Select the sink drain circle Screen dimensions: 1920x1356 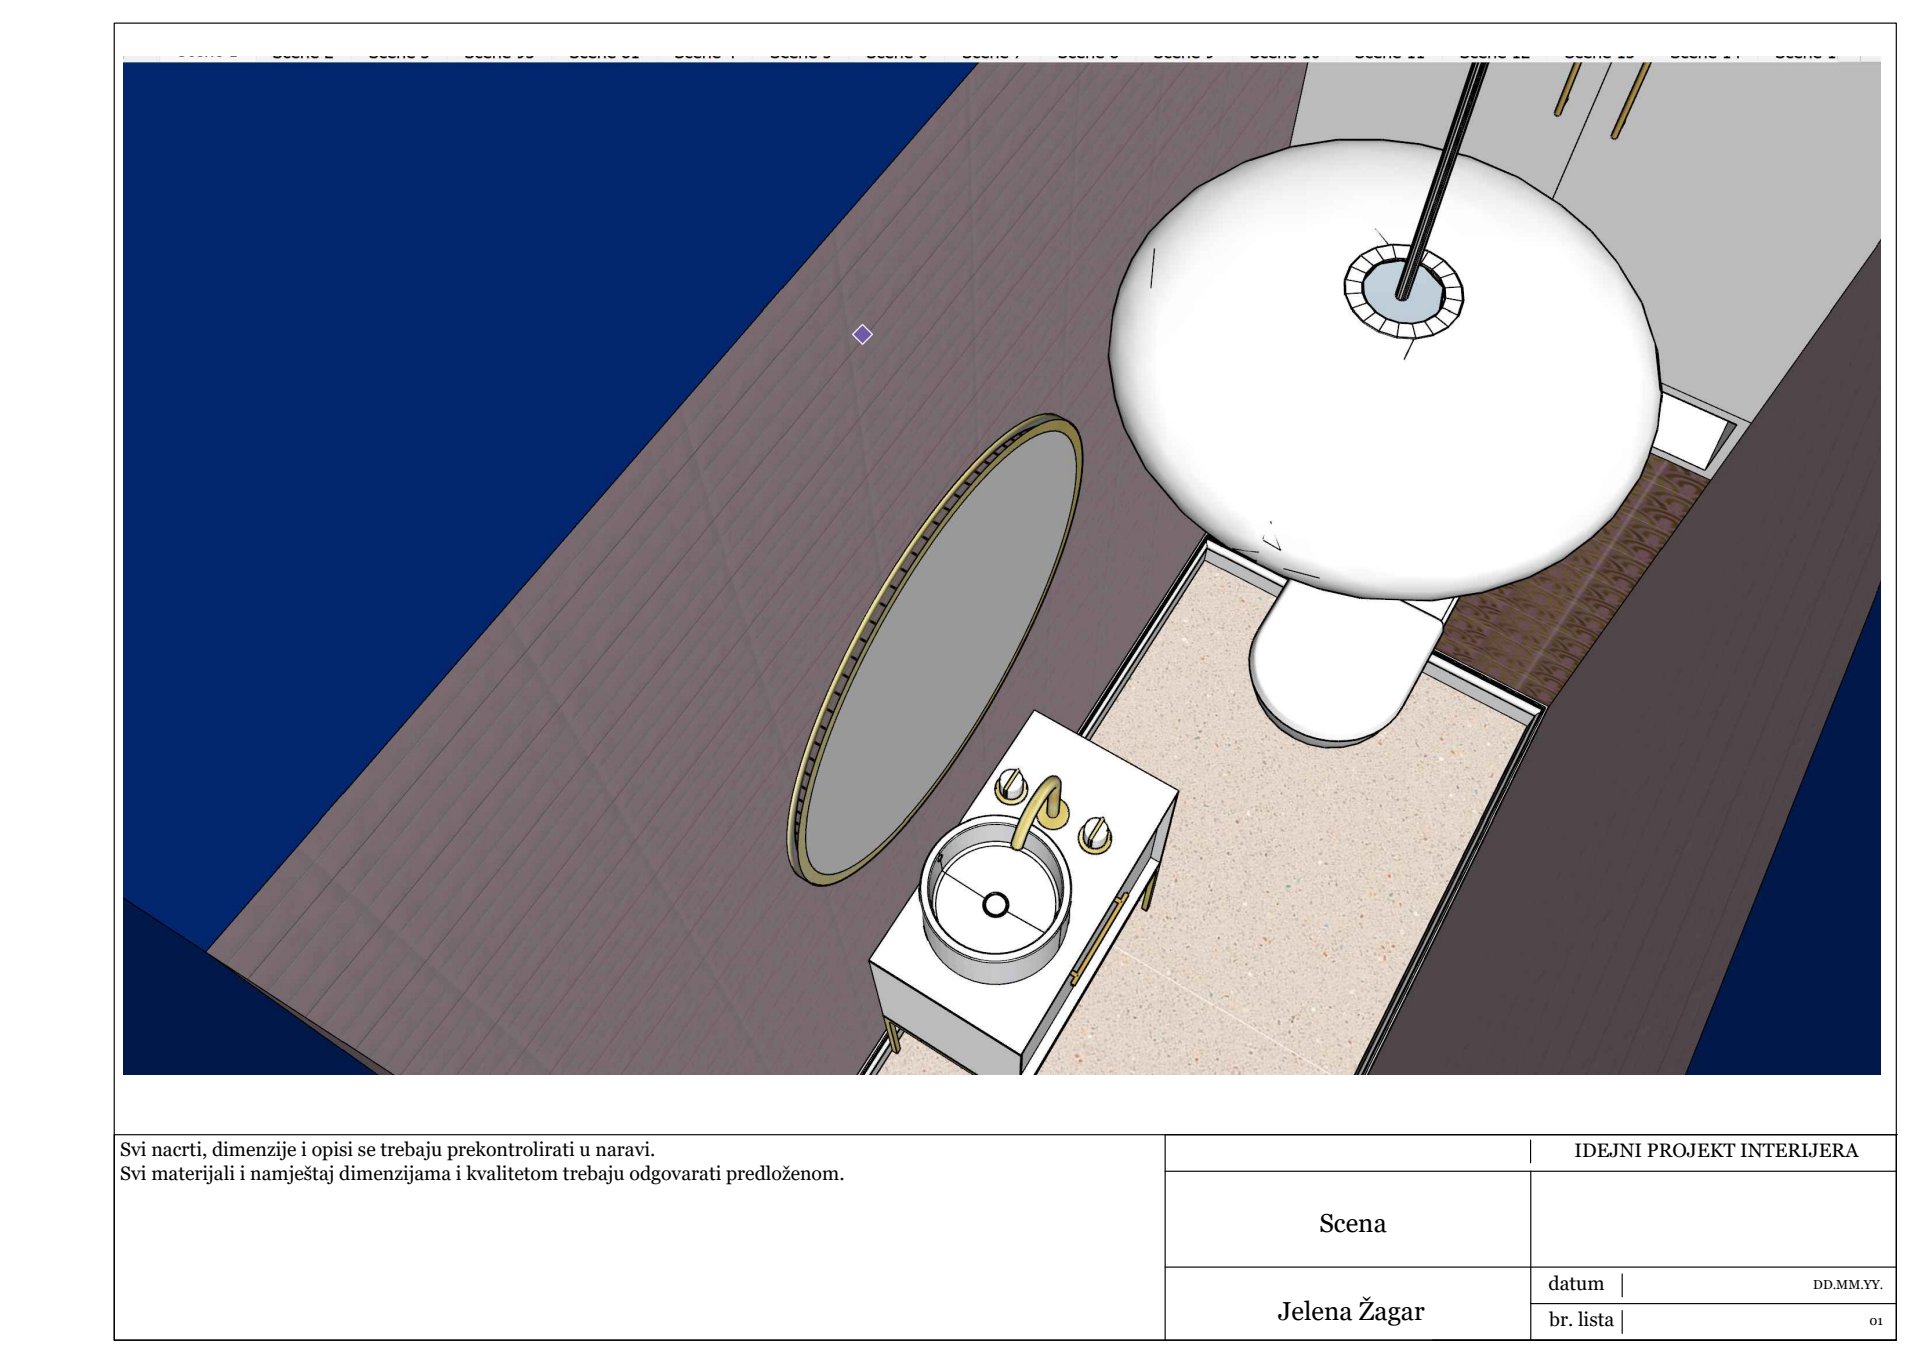tap(995, 905)
